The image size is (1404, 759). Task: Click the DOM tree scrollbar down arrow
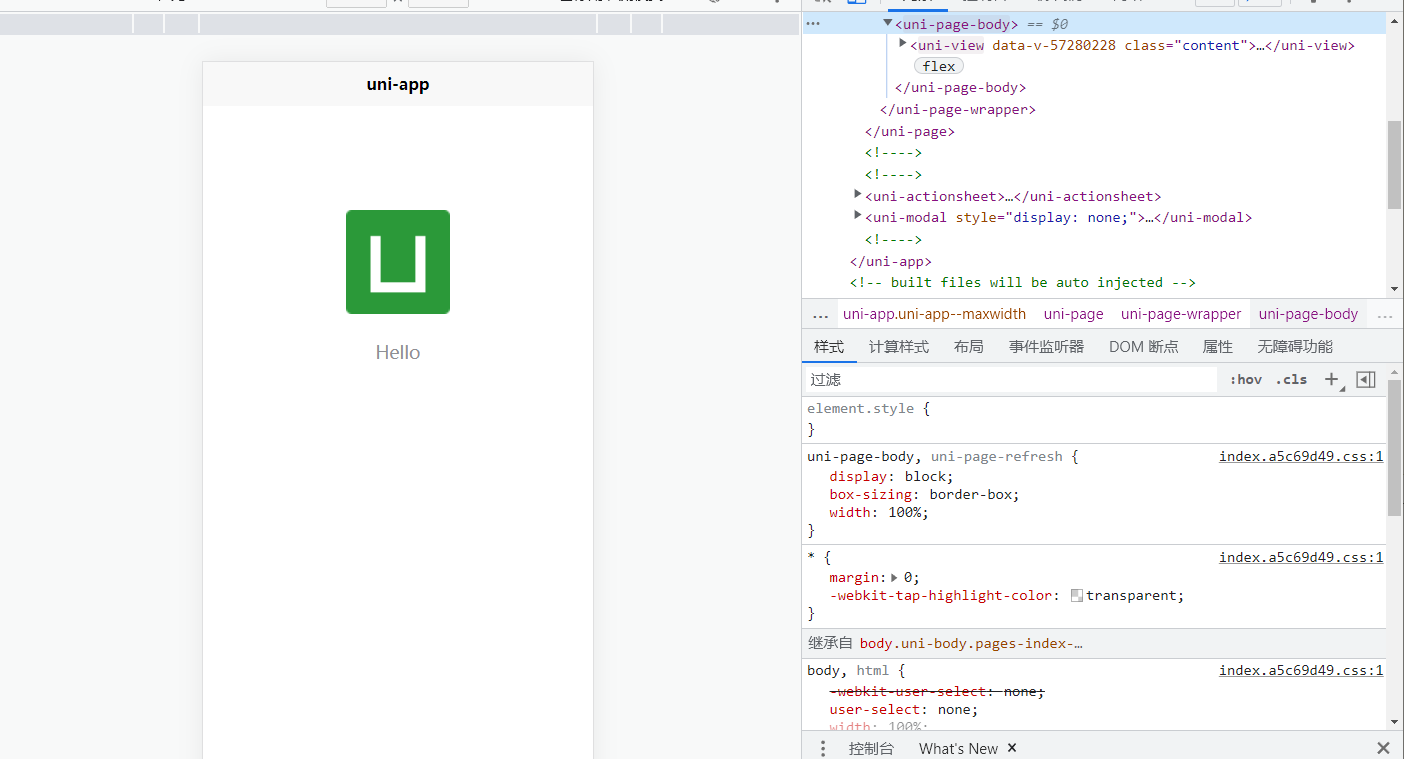coord(1394,288)
